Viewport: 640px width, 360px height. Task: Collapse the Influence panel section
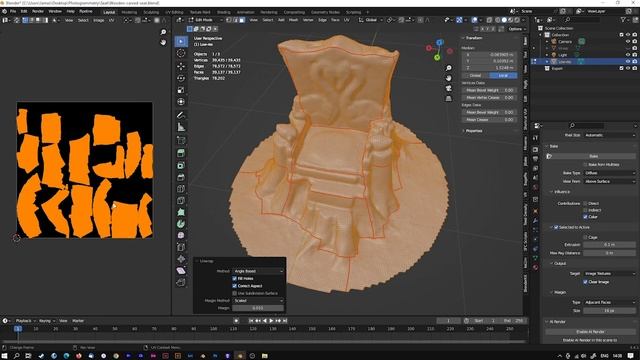tap(561, 192)
